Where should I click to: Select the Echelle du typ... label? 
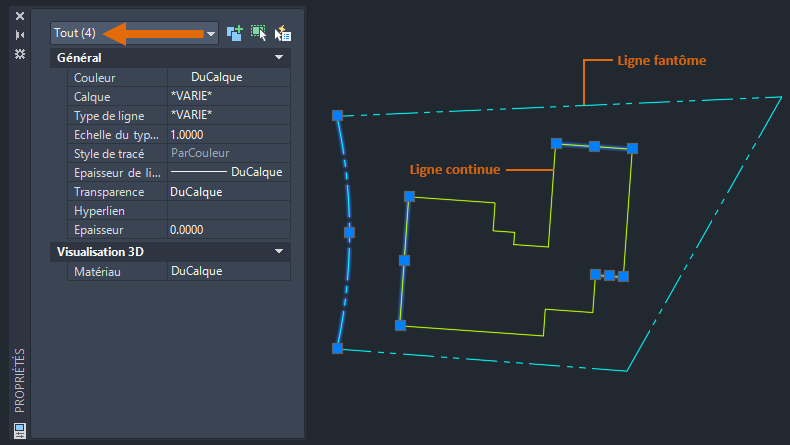click(116, 135)
